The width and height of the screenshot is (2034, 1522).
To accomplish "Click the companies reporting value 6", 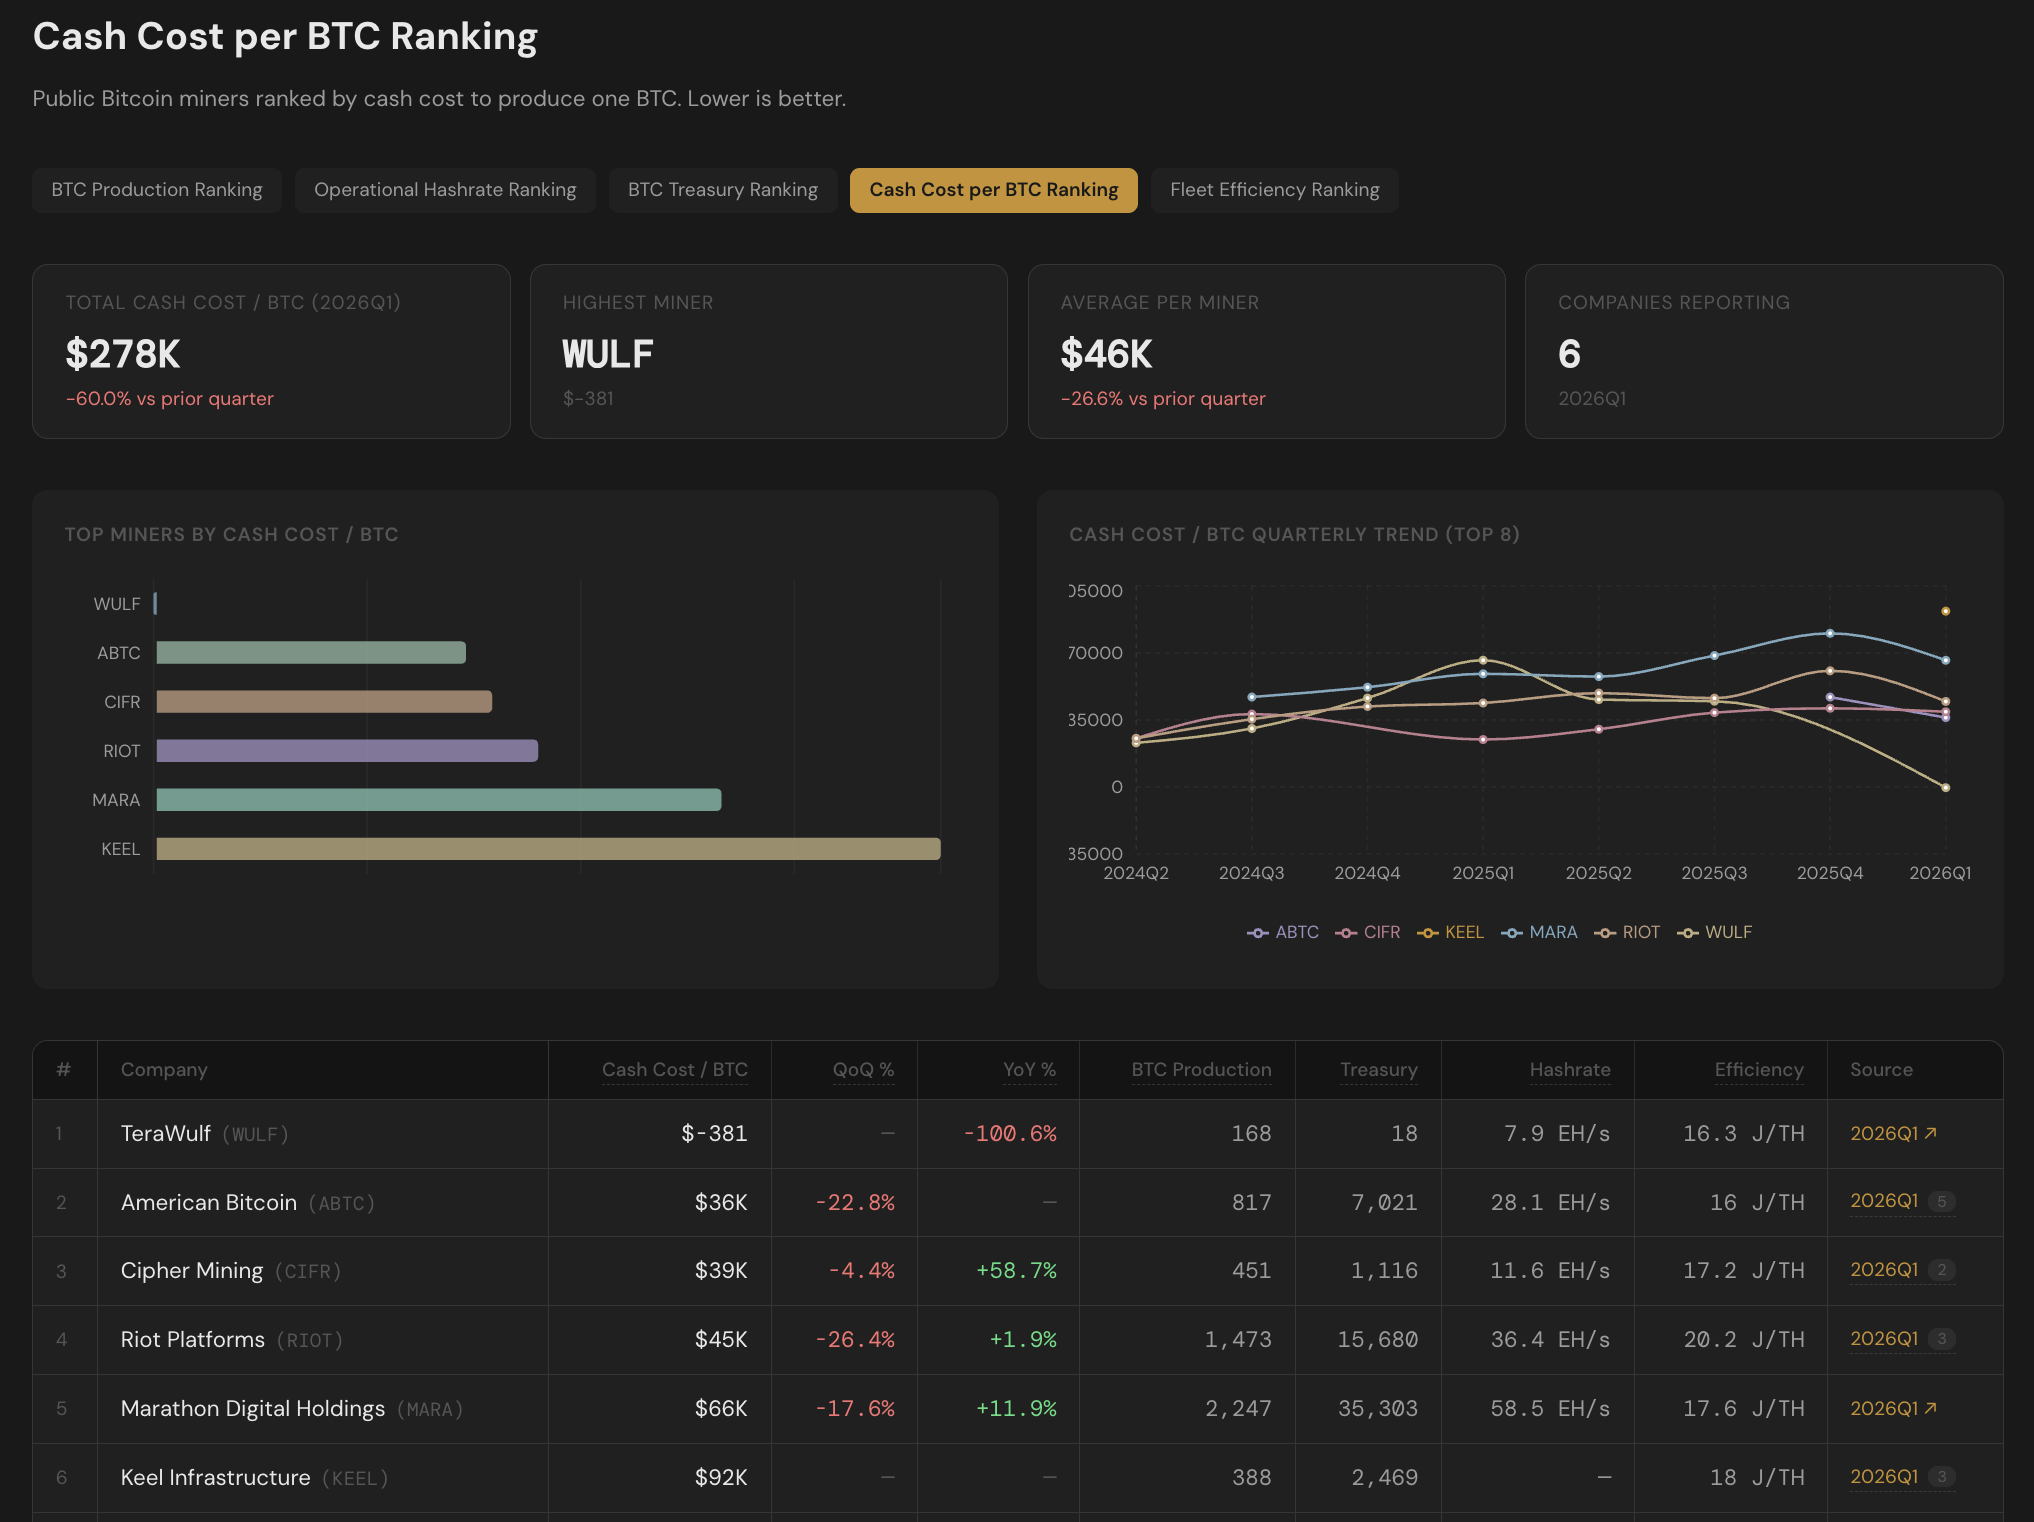I will click(x=1570, y=354).
